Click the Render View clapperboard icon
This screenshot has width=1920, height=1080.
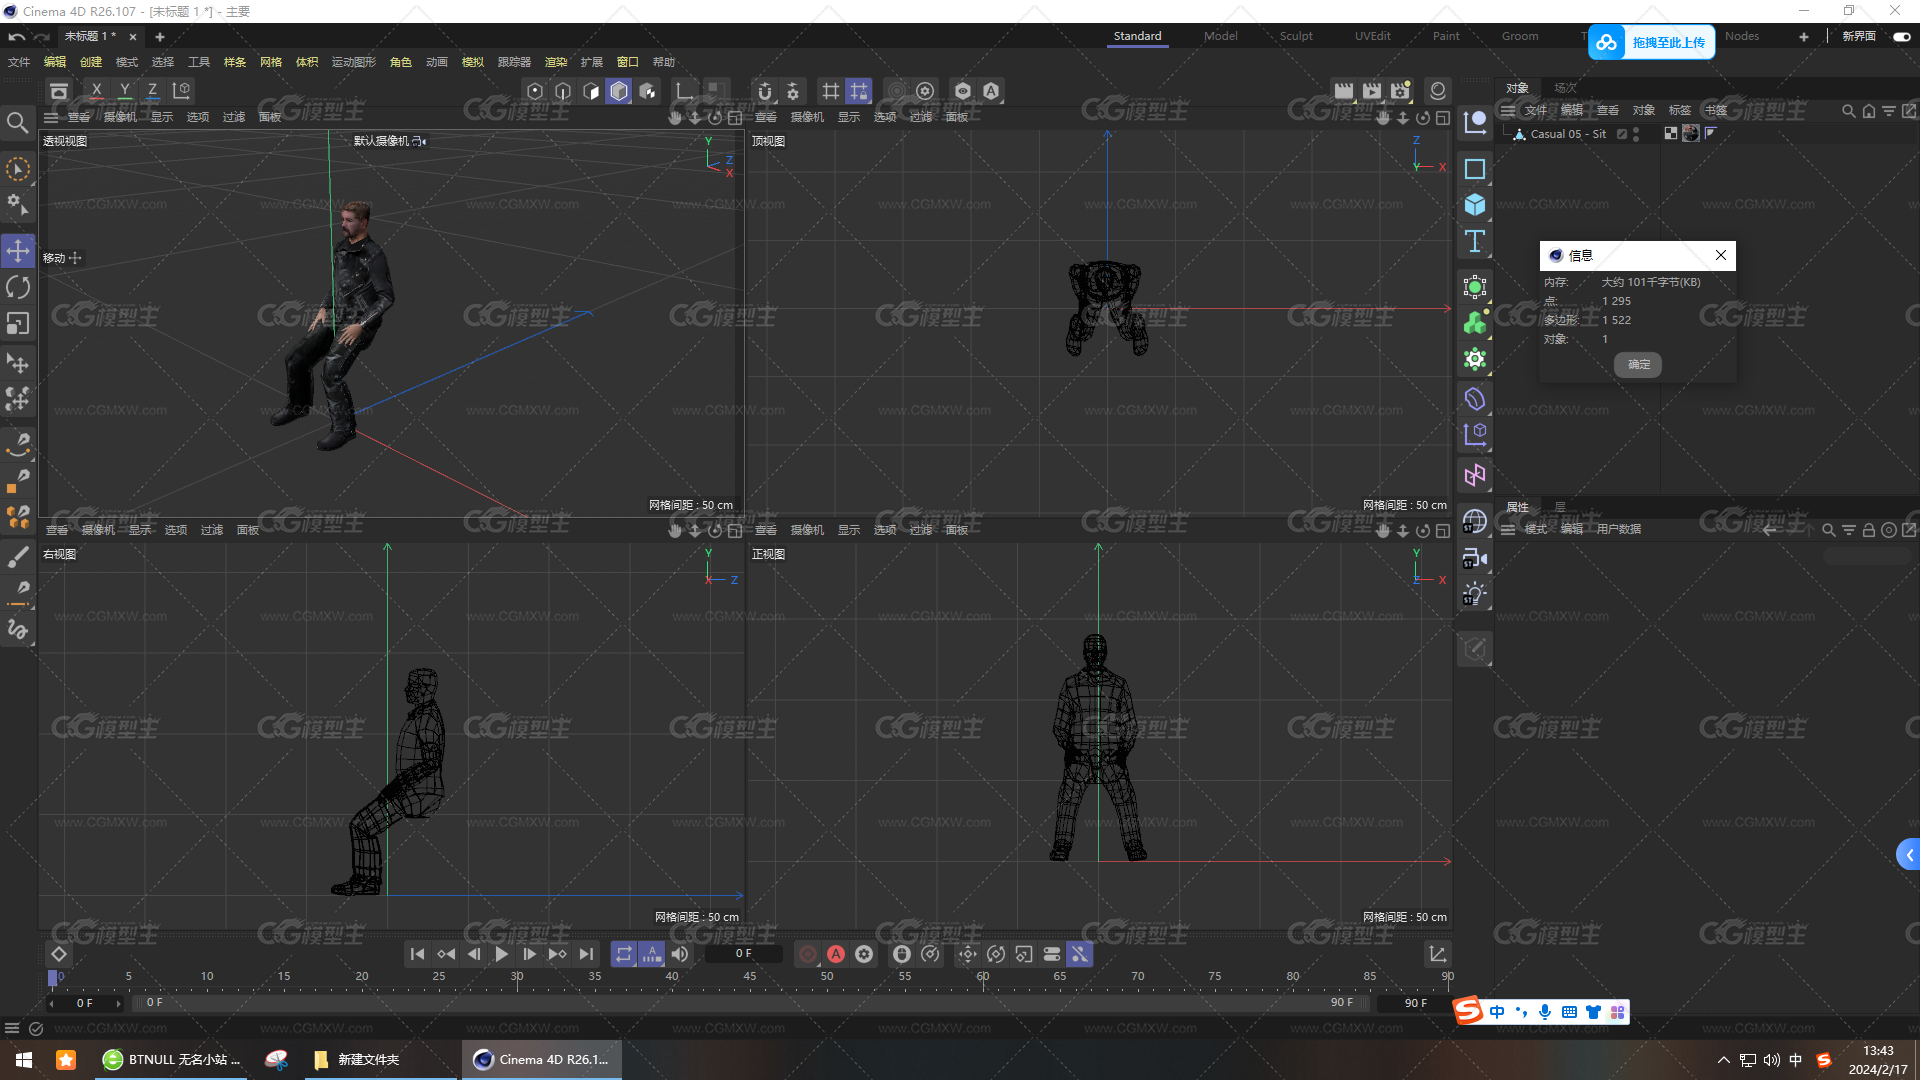(1344, 91)
